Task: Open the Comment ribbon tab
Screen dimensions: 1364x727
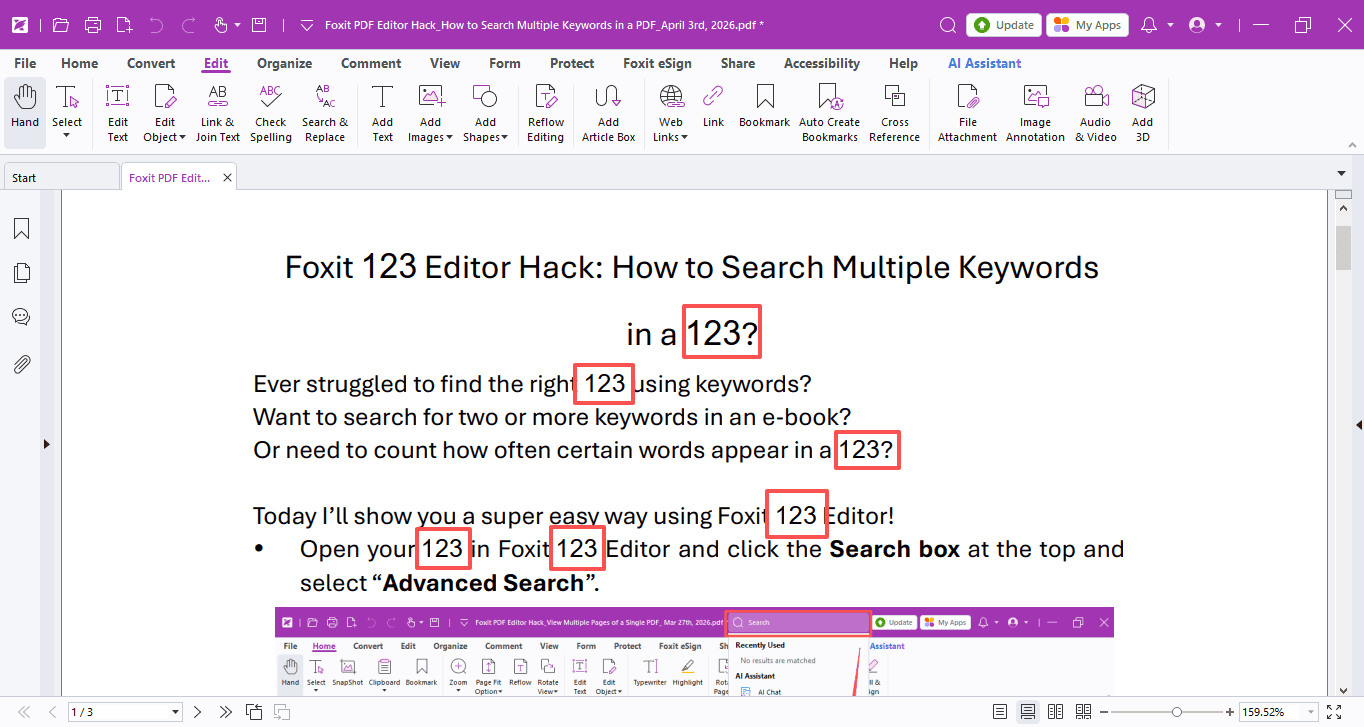Action: [x=371, y=63]
